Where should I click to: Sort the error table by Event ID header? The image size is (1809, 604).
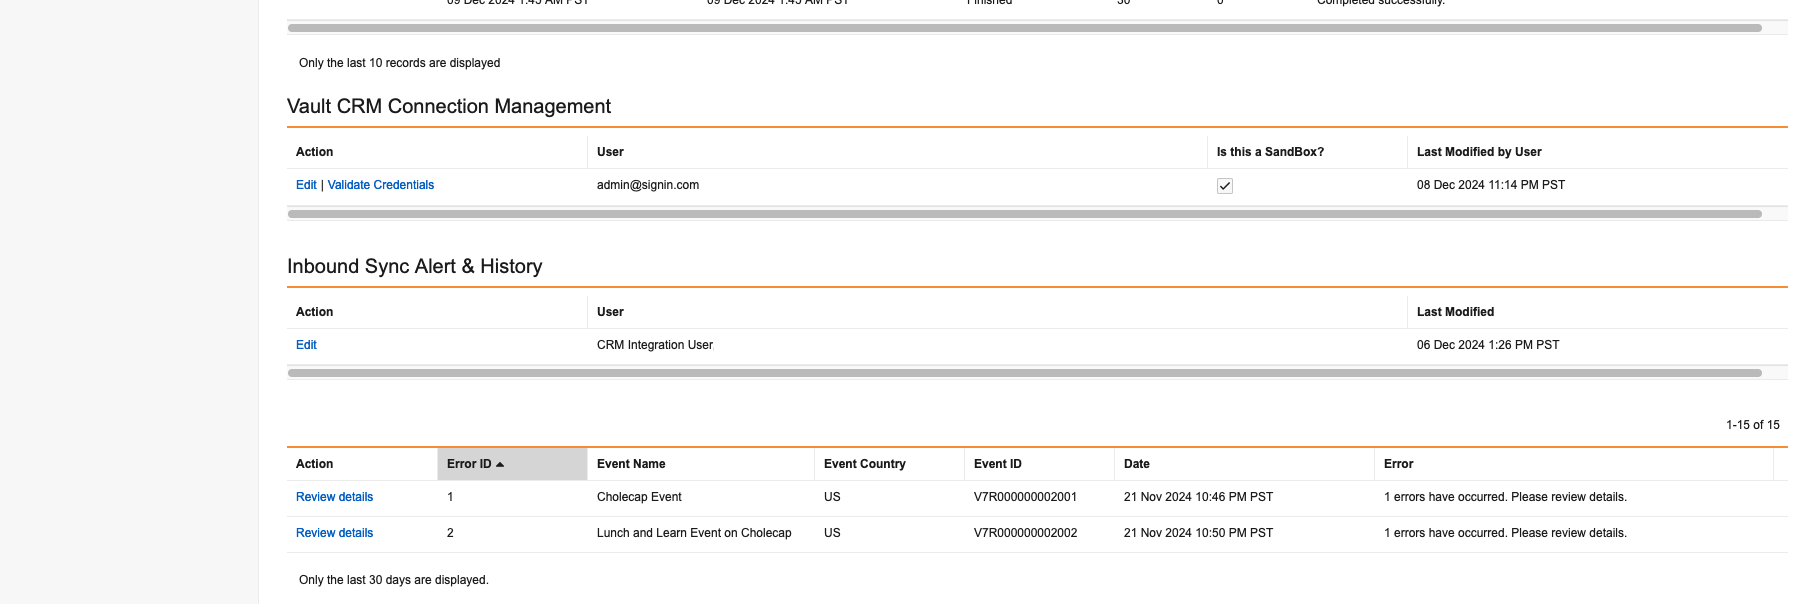(x=997, y=464)
